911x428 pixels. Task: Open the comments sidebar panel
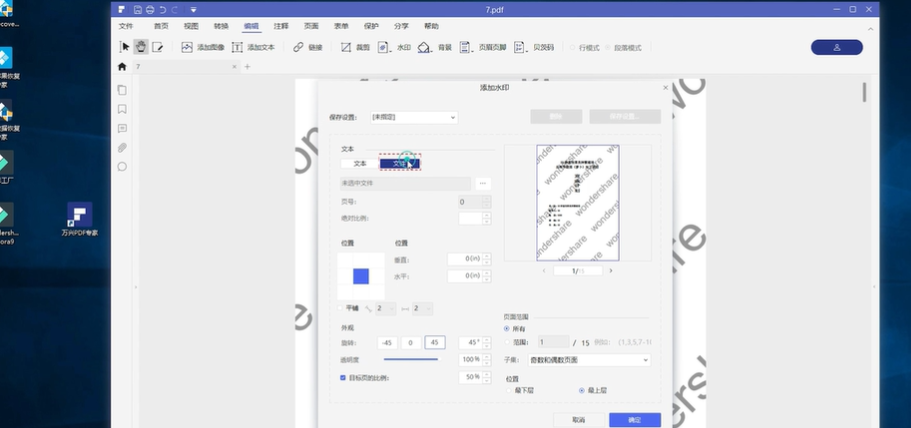coord(122,128)
